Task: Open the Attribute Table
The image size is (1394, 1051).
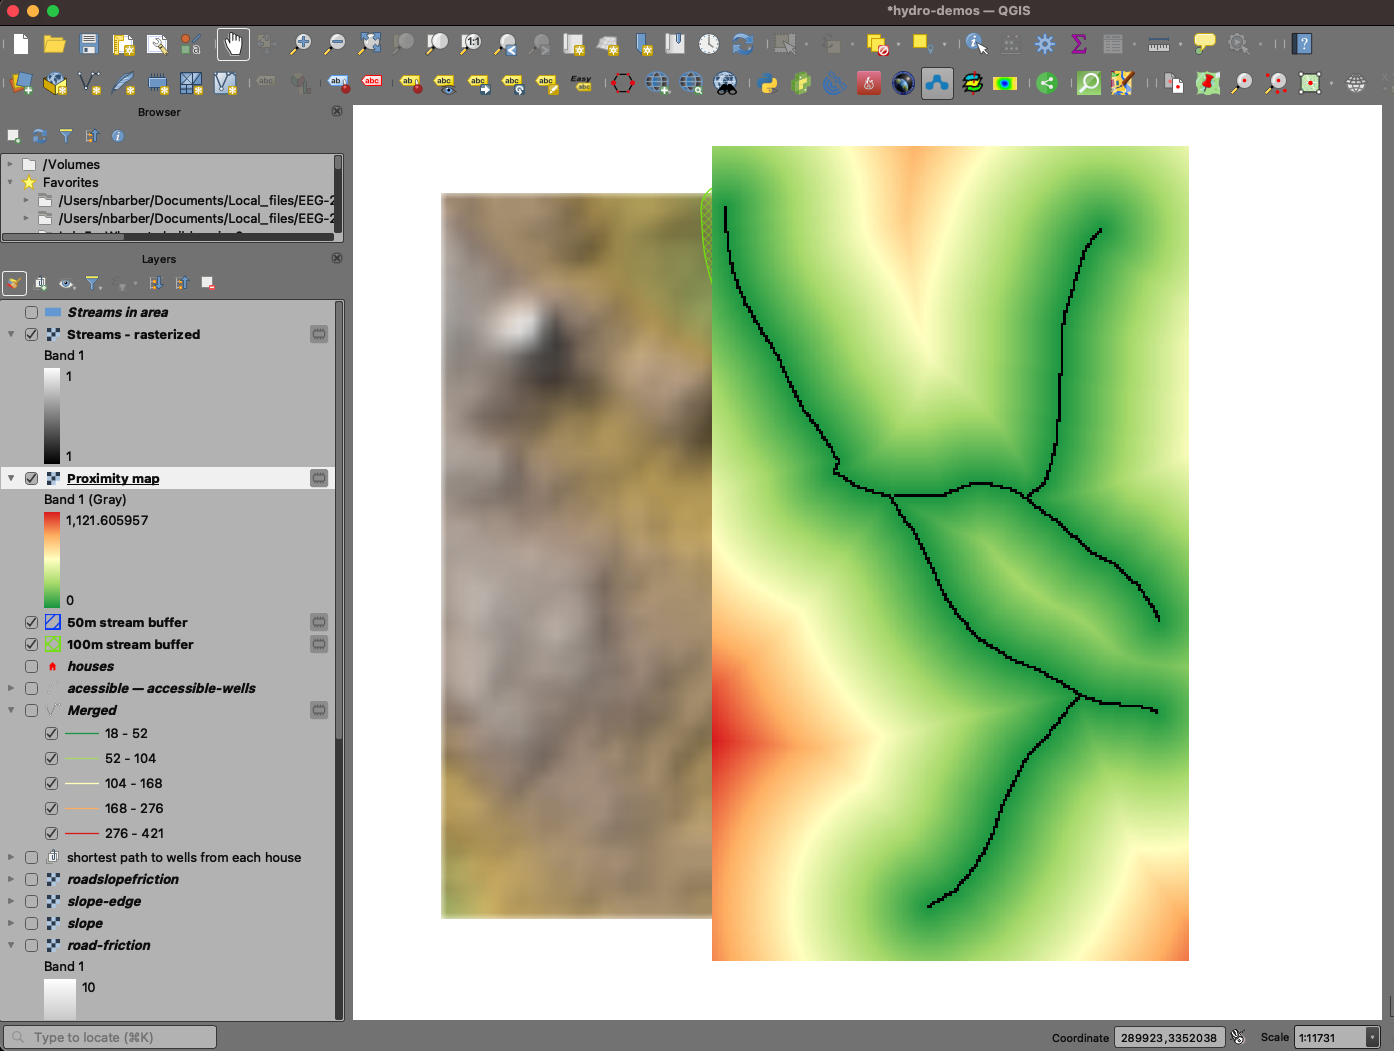Action: coord(1114,43)
